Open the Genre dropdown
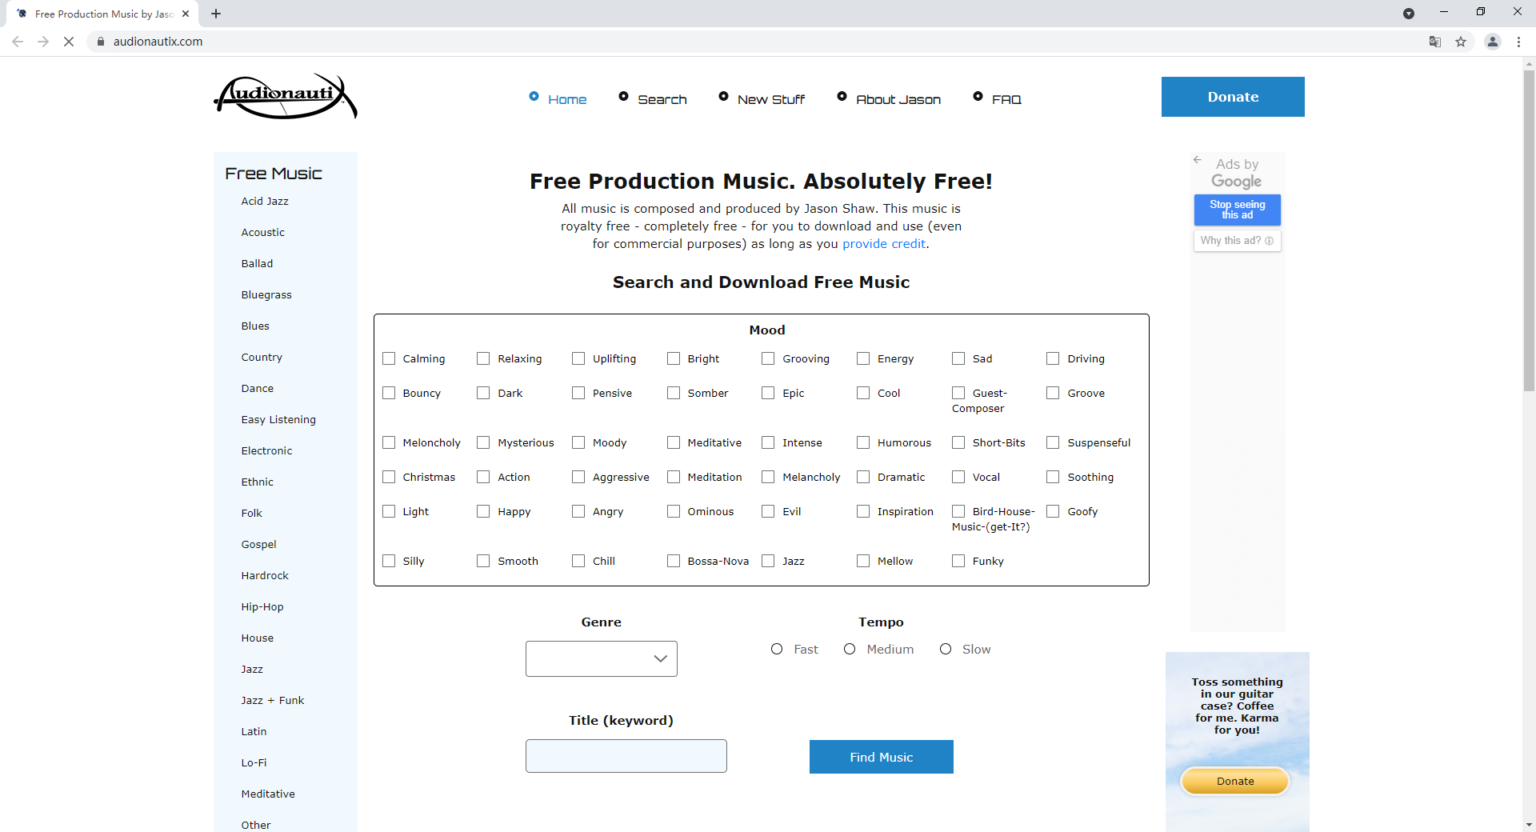1536x832 pixels. (601, 658)
